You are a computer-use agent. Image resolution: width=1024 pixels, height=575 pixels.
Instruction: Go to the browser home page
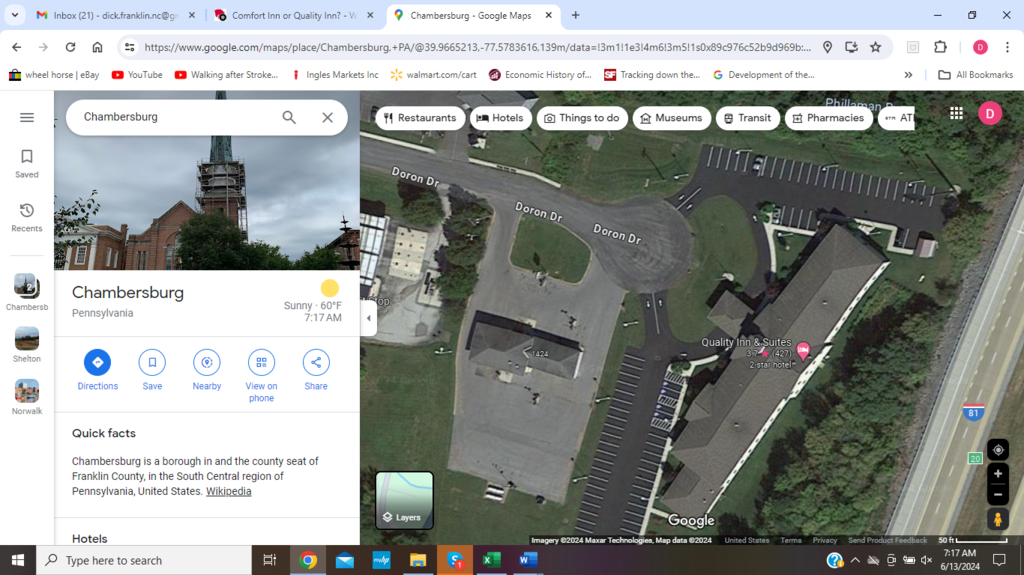(97, 47)
